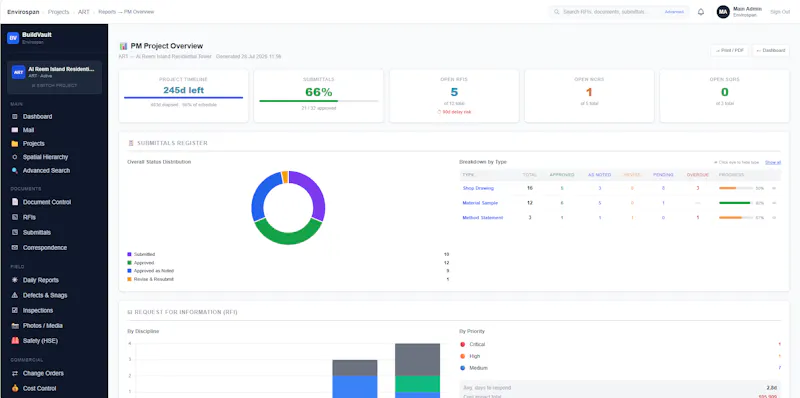
Task: Click the Submittals icon in sidebar
Action: click(x=14, y=233)
